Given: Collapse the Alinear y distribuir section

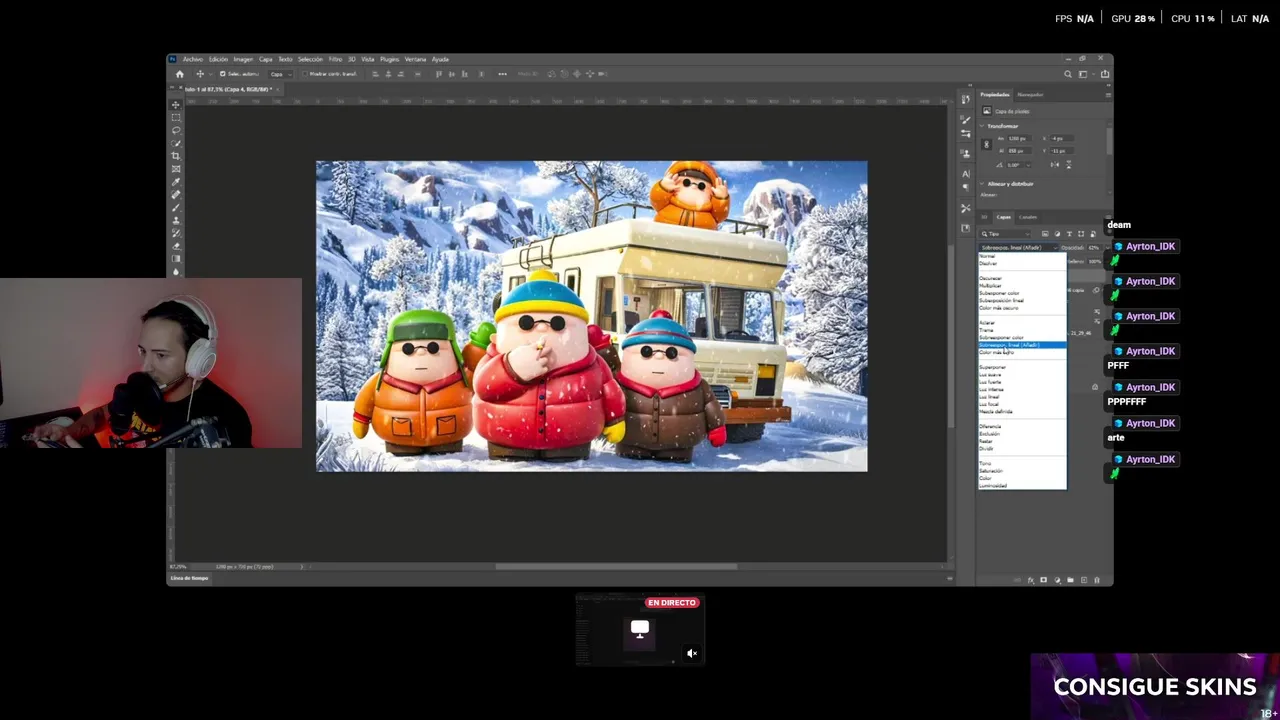Looking at the screenshot, I should (982, 184).
